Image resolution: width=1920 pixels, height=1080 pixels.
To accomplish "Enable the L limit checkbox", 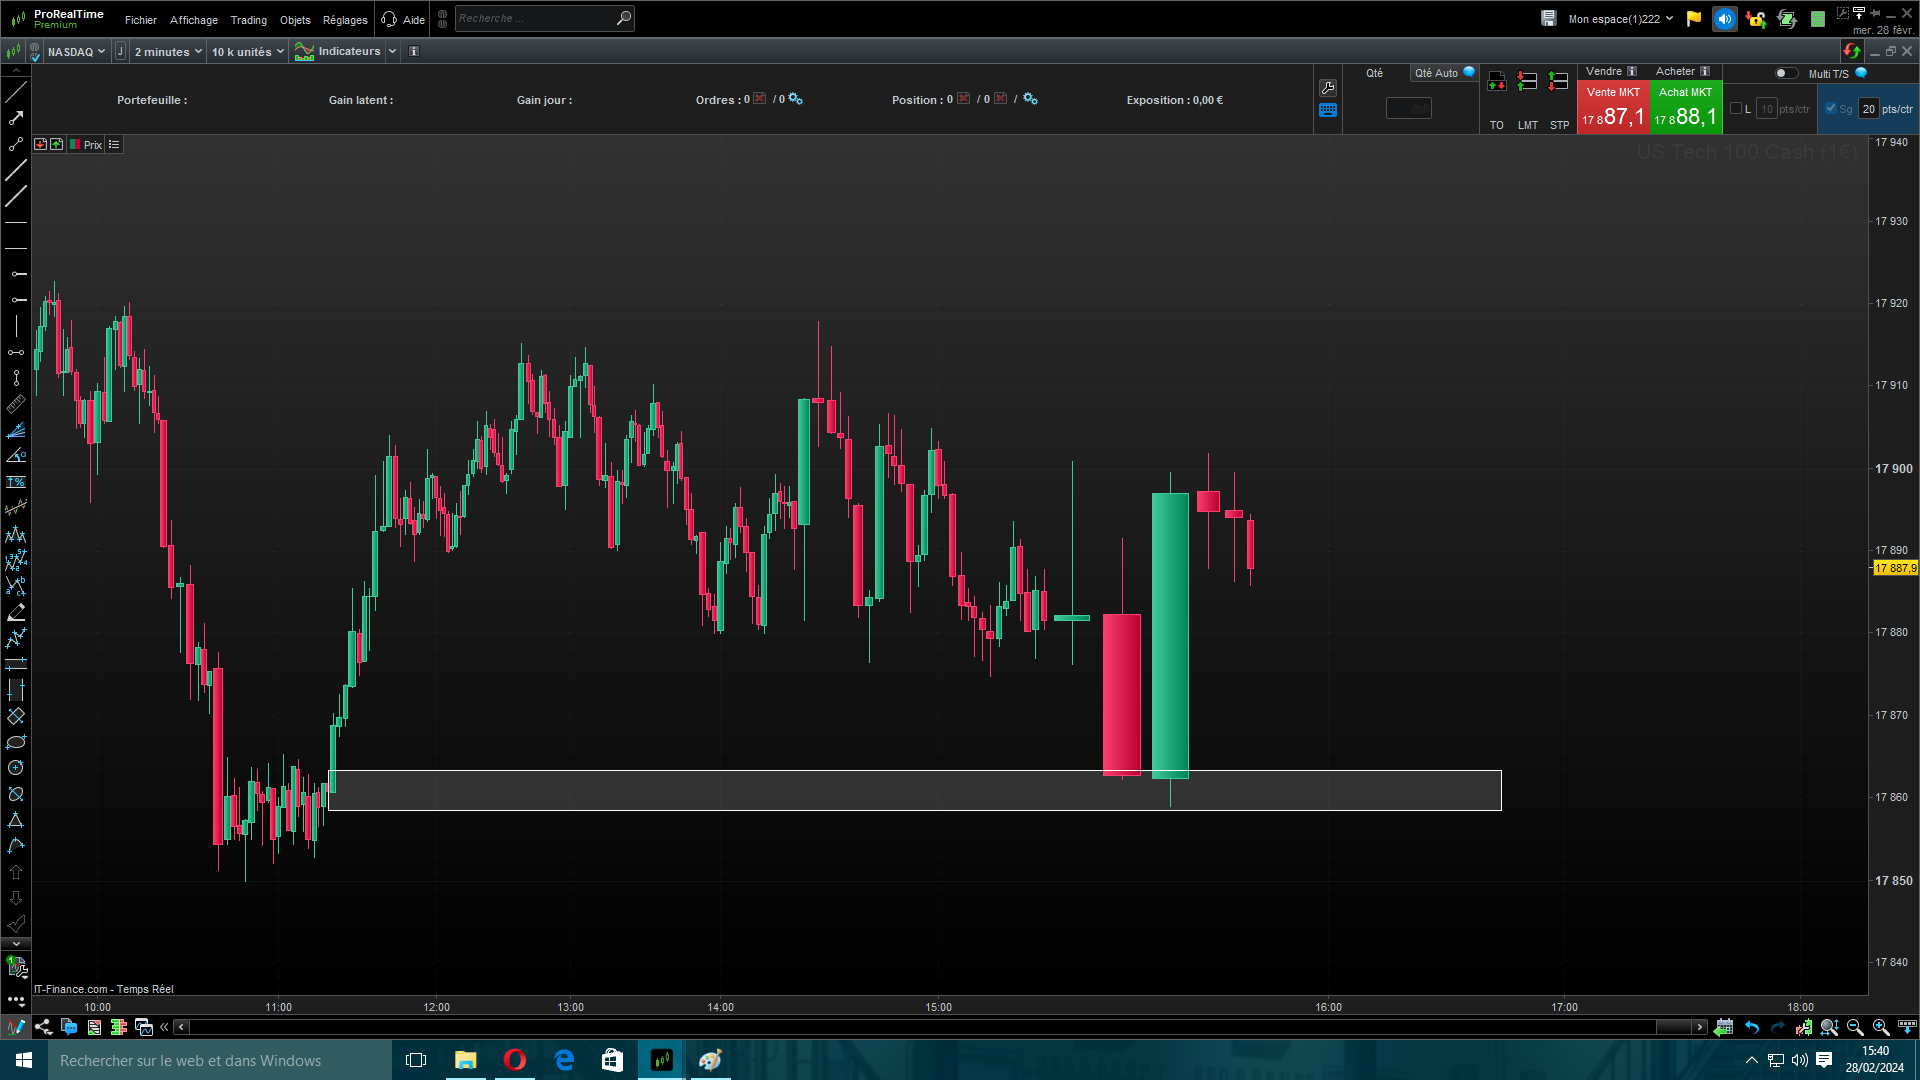I will pyautogui.click(x=1736, y=109).
